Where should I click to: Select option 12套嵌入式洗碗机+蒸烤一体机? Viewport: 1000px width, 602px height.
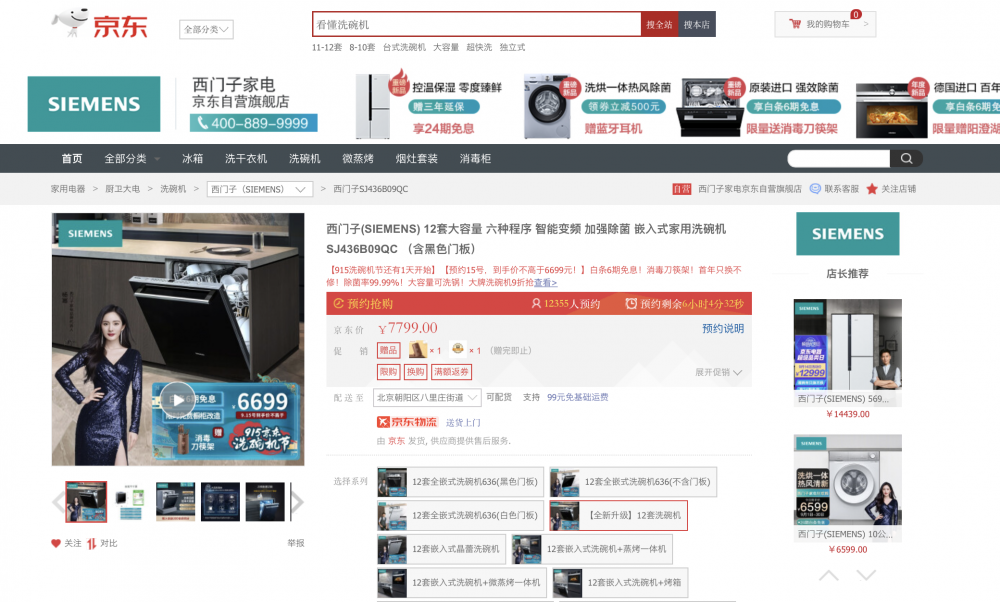592,549
